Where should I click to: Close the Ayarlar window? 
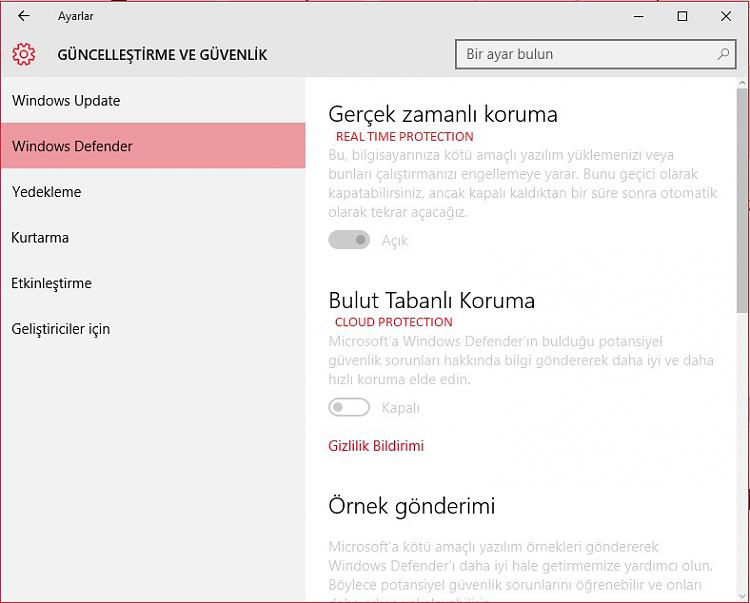point(726,16)
